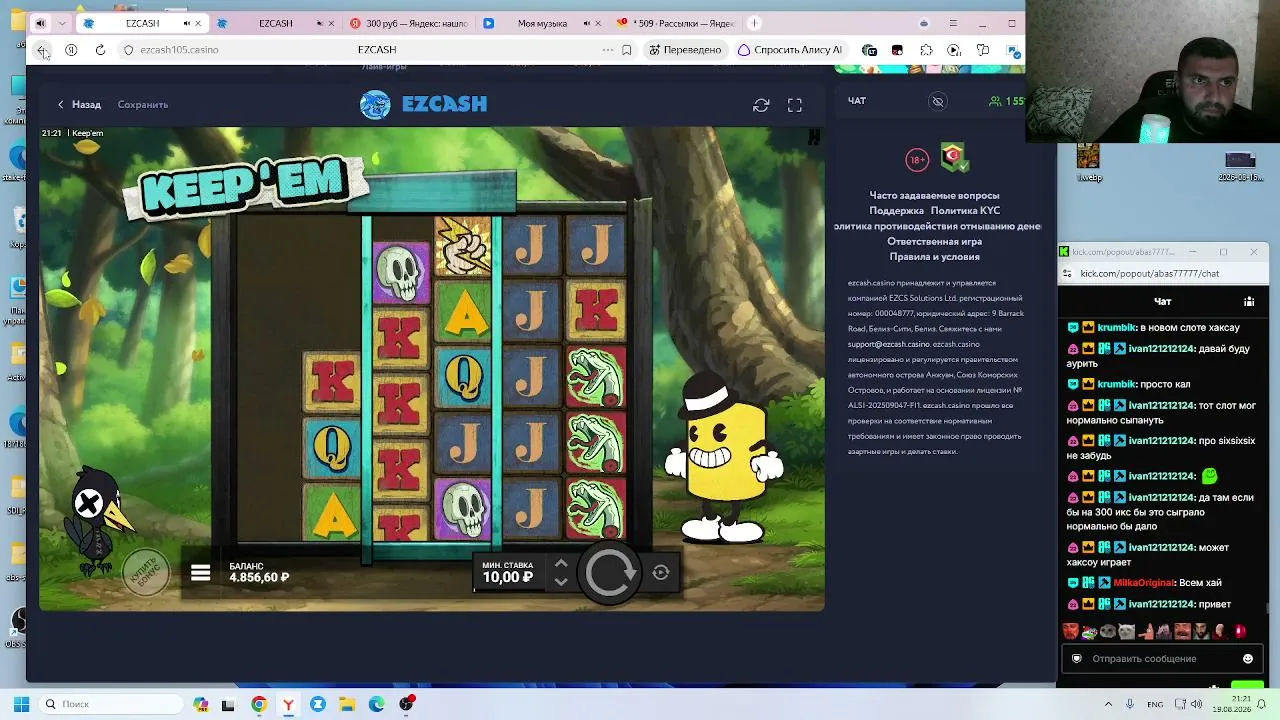Open the game hamburger menu
The image size is (1280, 720).
[x=201, y=573]
